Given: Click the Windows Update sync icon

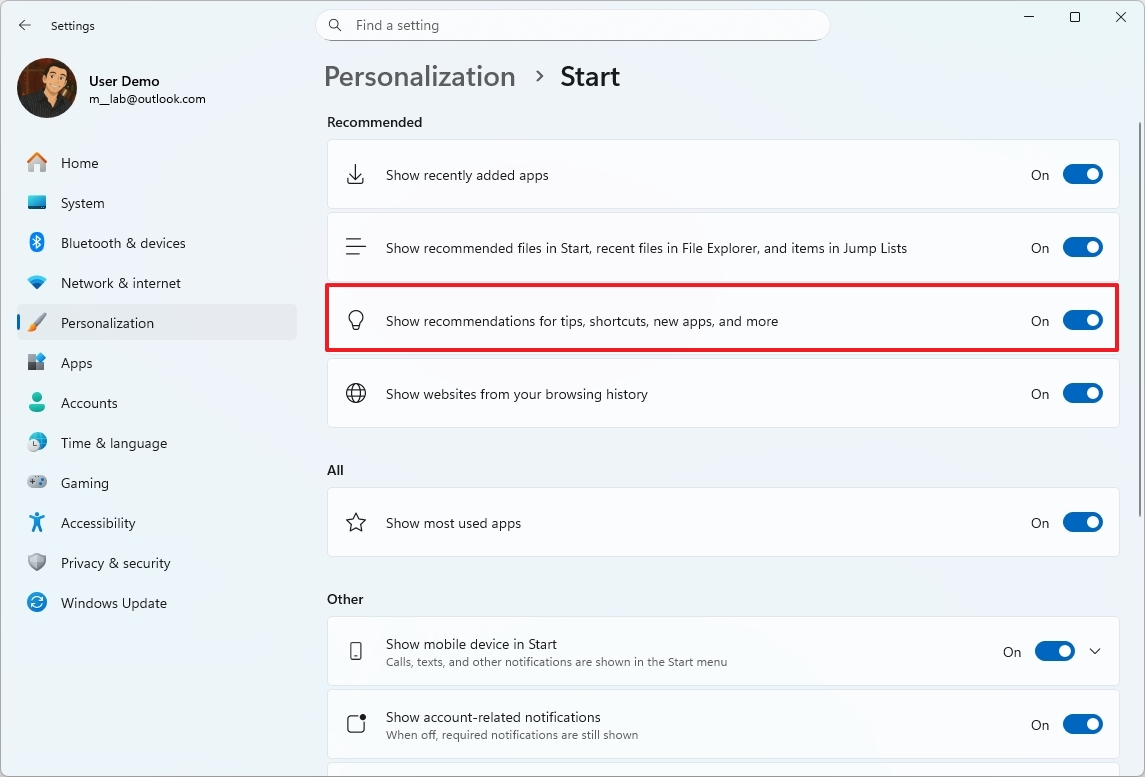Looking at the screenshot, I should click(37, 603).
